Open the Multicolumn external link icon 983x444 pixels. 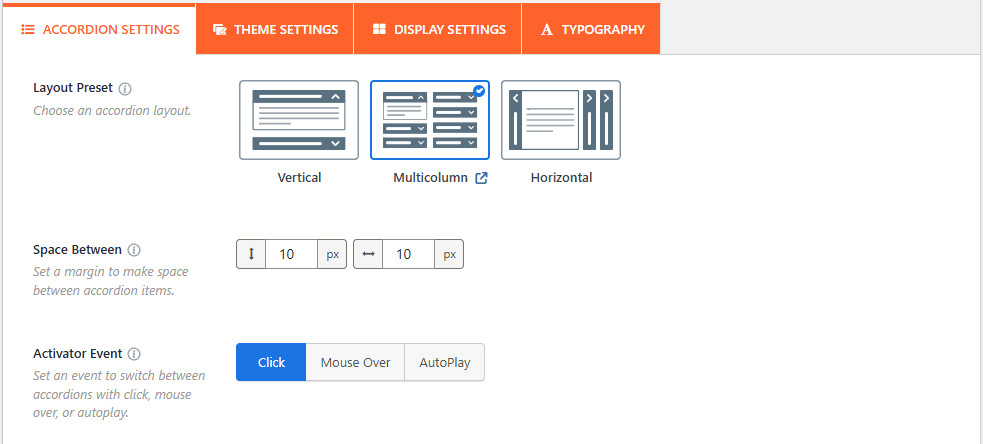481,178
